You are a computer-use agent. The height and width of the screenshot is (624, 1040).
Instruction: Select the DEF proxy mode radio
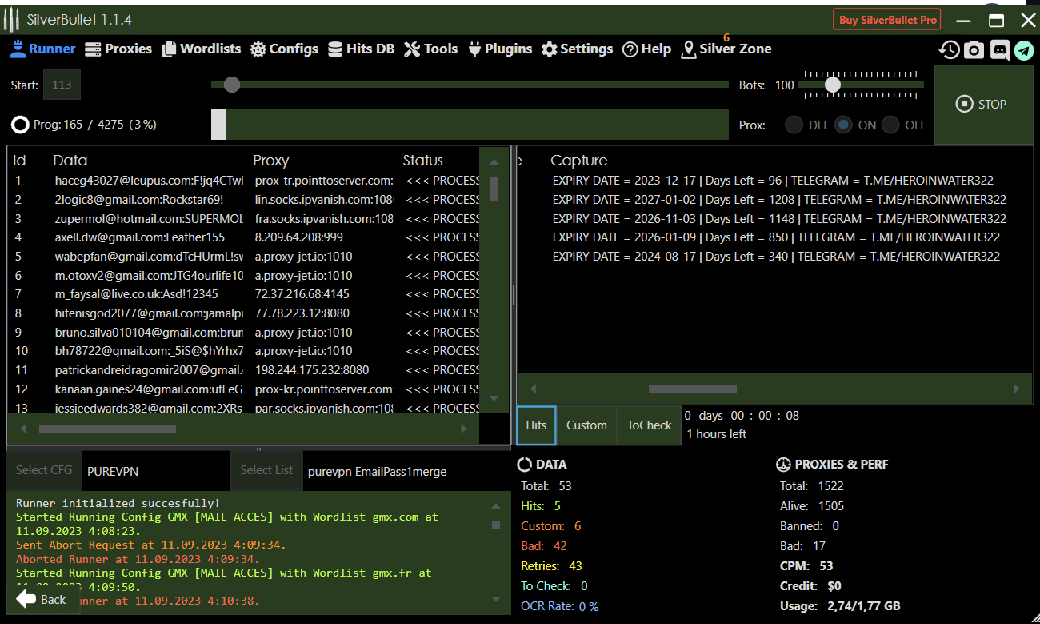tap(794, 125)
